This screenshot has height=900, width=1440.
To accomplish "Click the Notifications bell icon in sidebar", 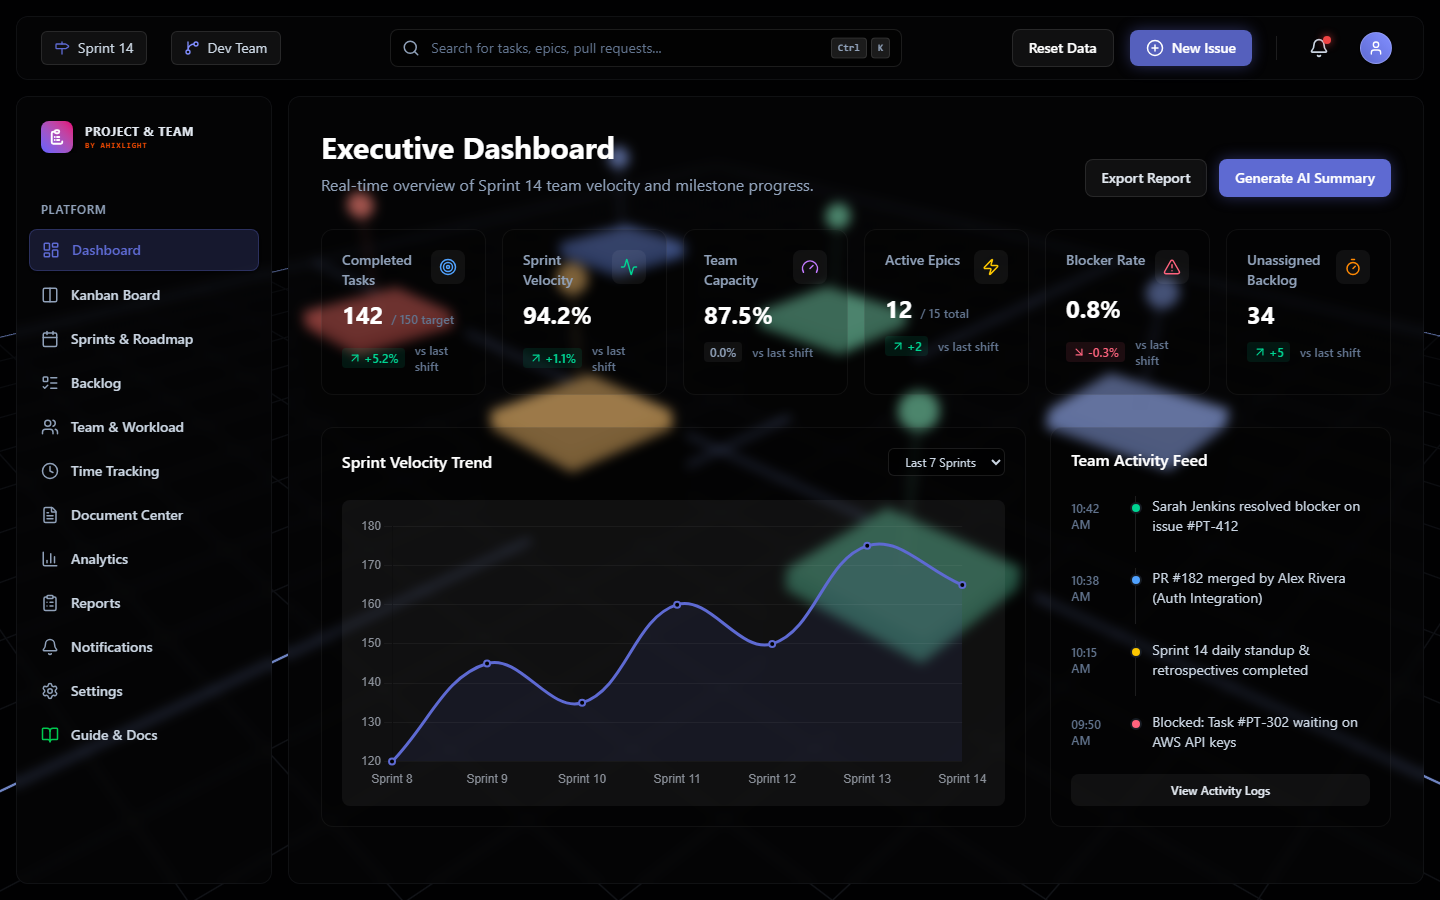I will tap(50, 647).
